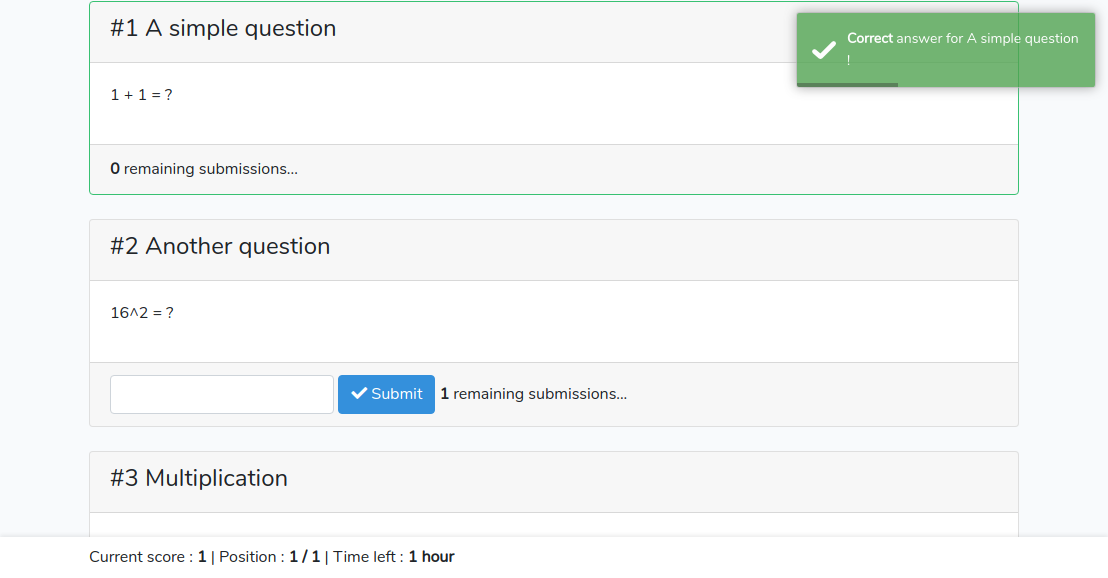This screenshot has width=1108, height=578.
Task: Select the #2 Another question heading
Action: coord(220,246)
